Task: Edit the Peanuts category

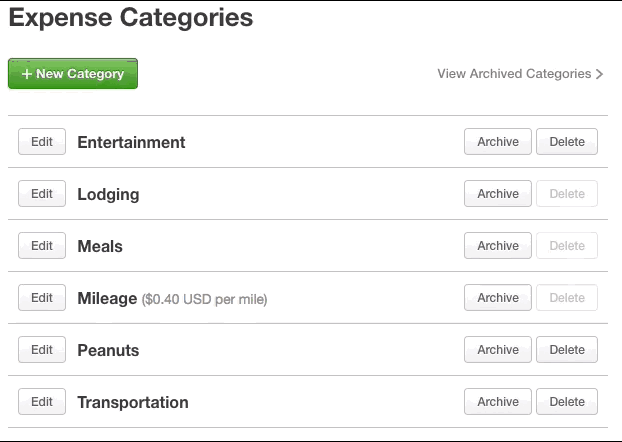Action: pyautogui.click(x=42, y=350)
